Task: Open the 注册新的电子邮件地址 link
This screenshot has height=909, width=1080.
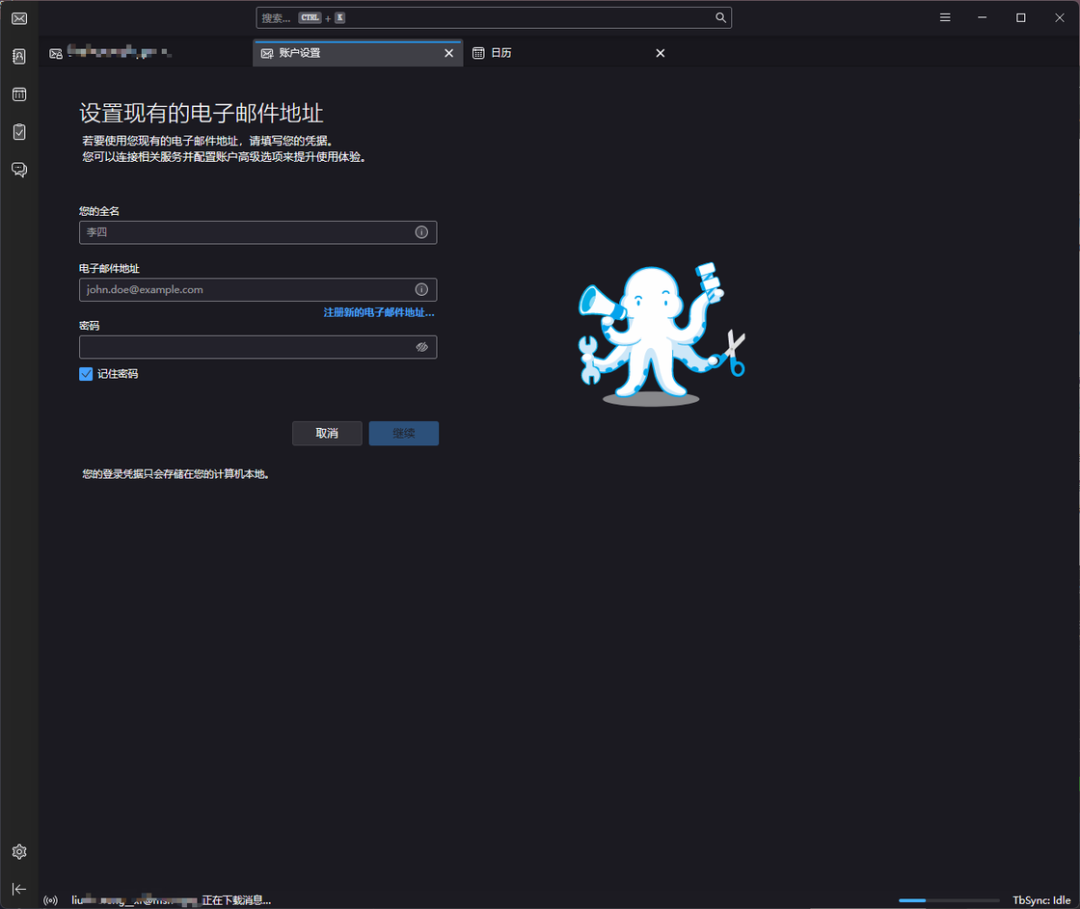Action: point(379,313)
